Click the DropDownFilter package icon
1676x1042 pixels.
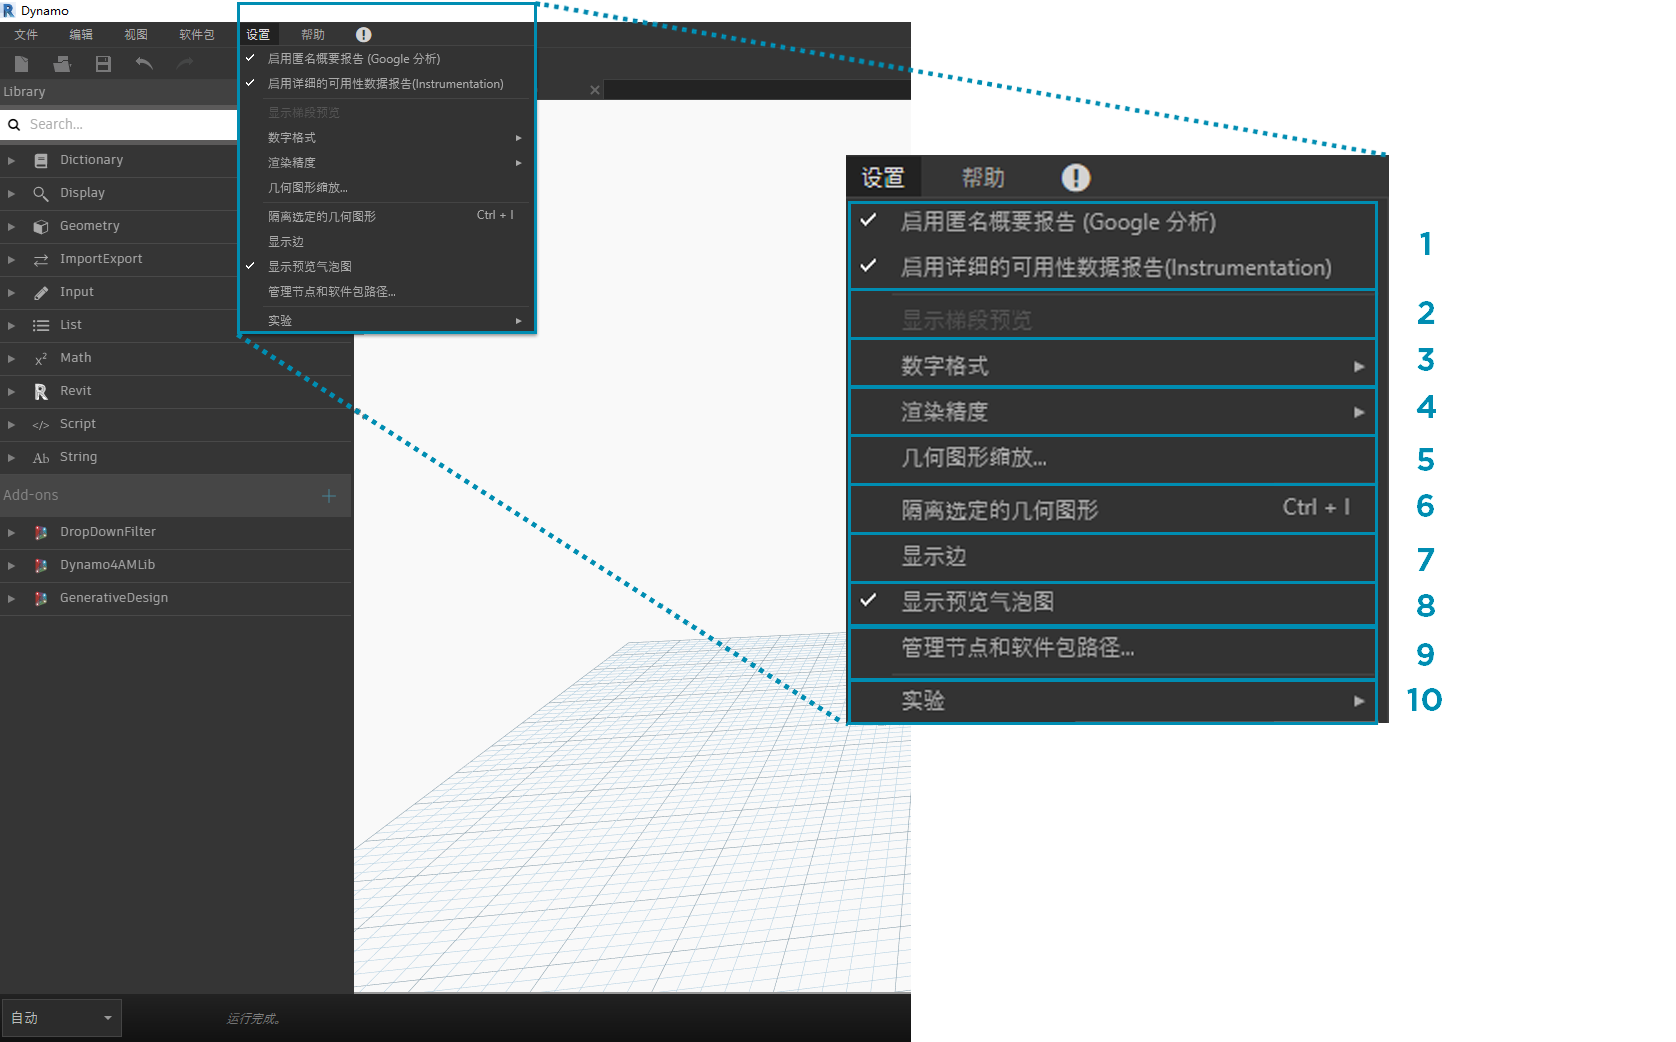coord(41,532)
